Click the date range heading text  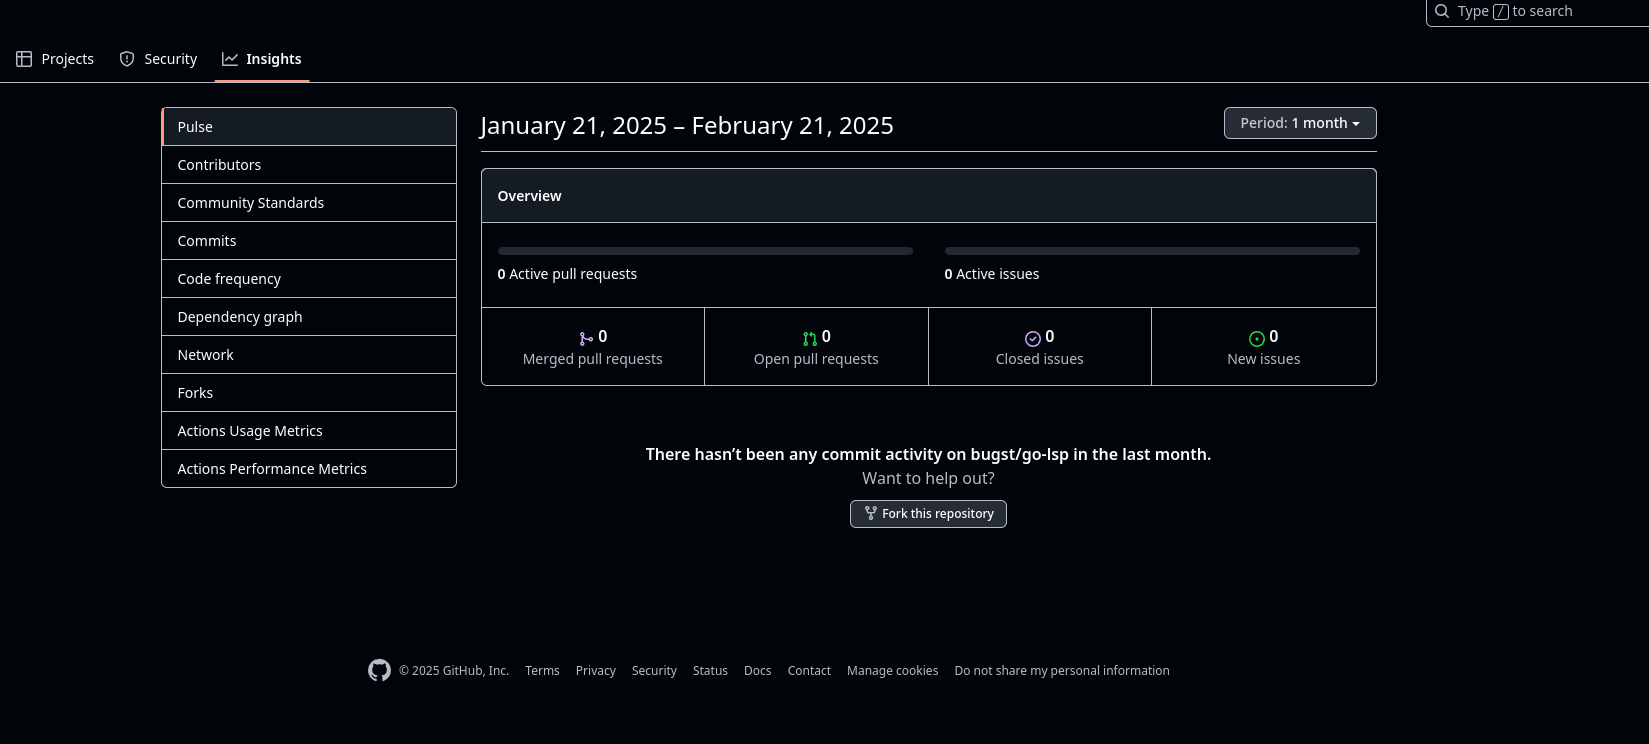(x=687, y=126)
